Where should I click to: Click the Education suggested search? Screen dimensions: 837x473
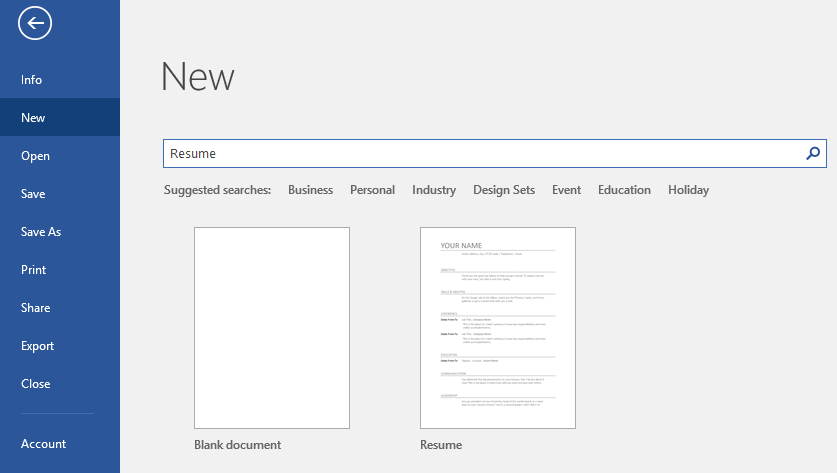tap(624, 190)
